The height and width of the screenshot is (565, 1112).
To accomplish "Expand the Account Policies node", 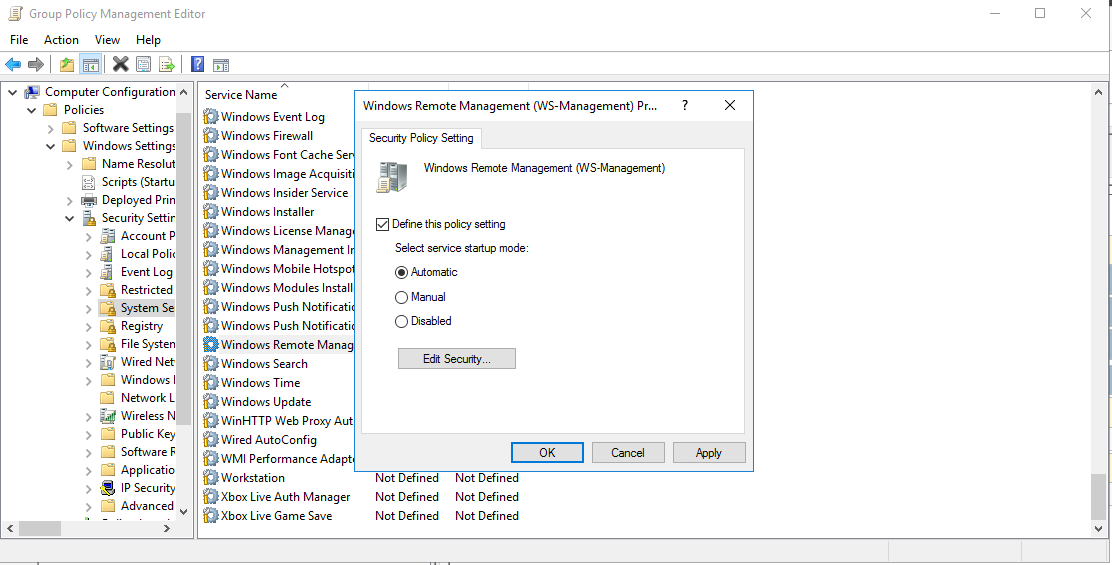I will pos(89,237).
